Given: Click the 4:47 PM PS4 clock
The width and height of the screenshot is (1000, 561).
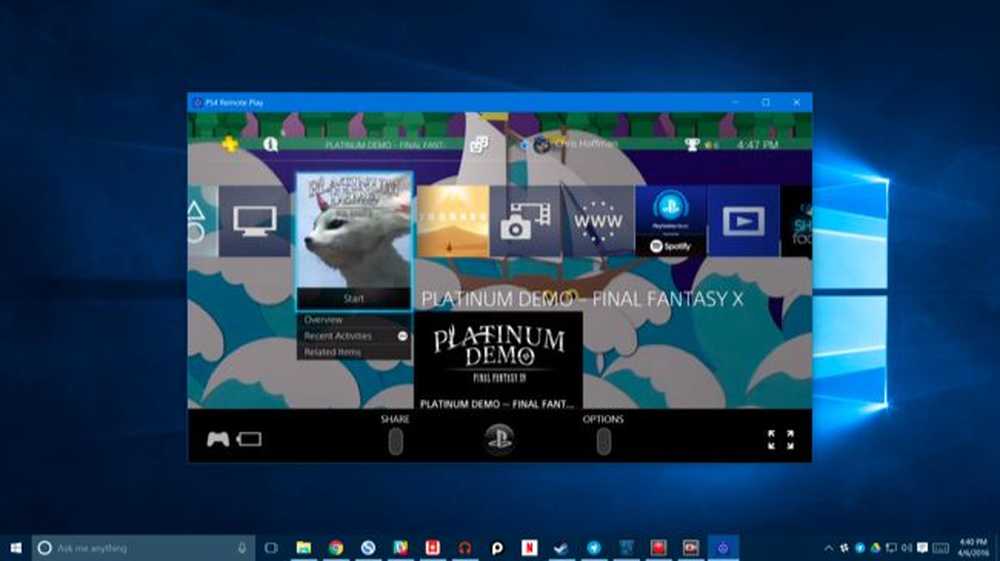Looking at the screenshot, I should pos(757,145).
